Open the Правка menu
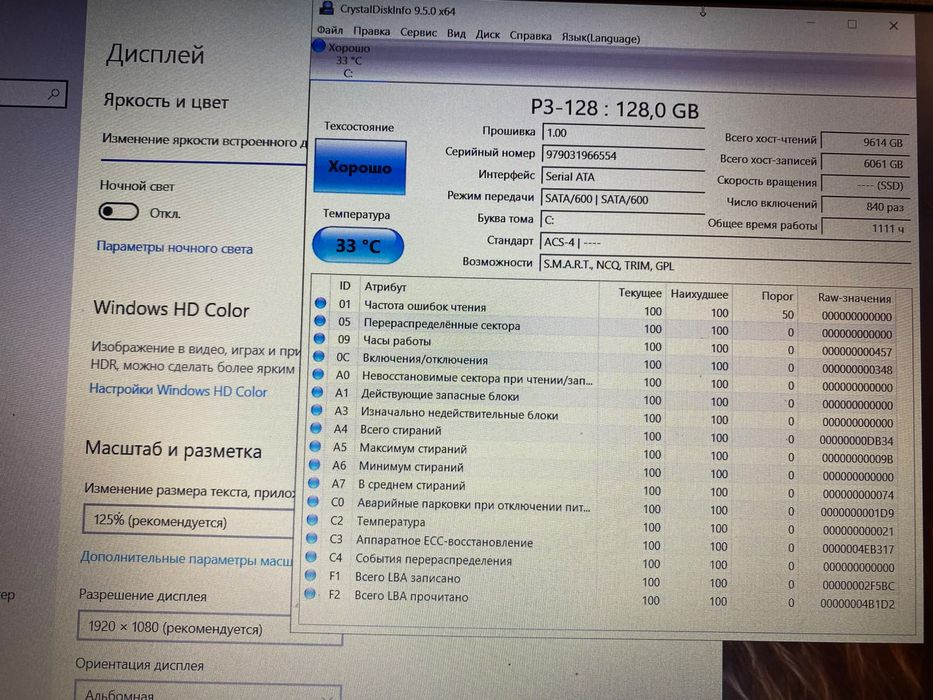This screenshot has height=700, width=933. click(x=371, y=31)
